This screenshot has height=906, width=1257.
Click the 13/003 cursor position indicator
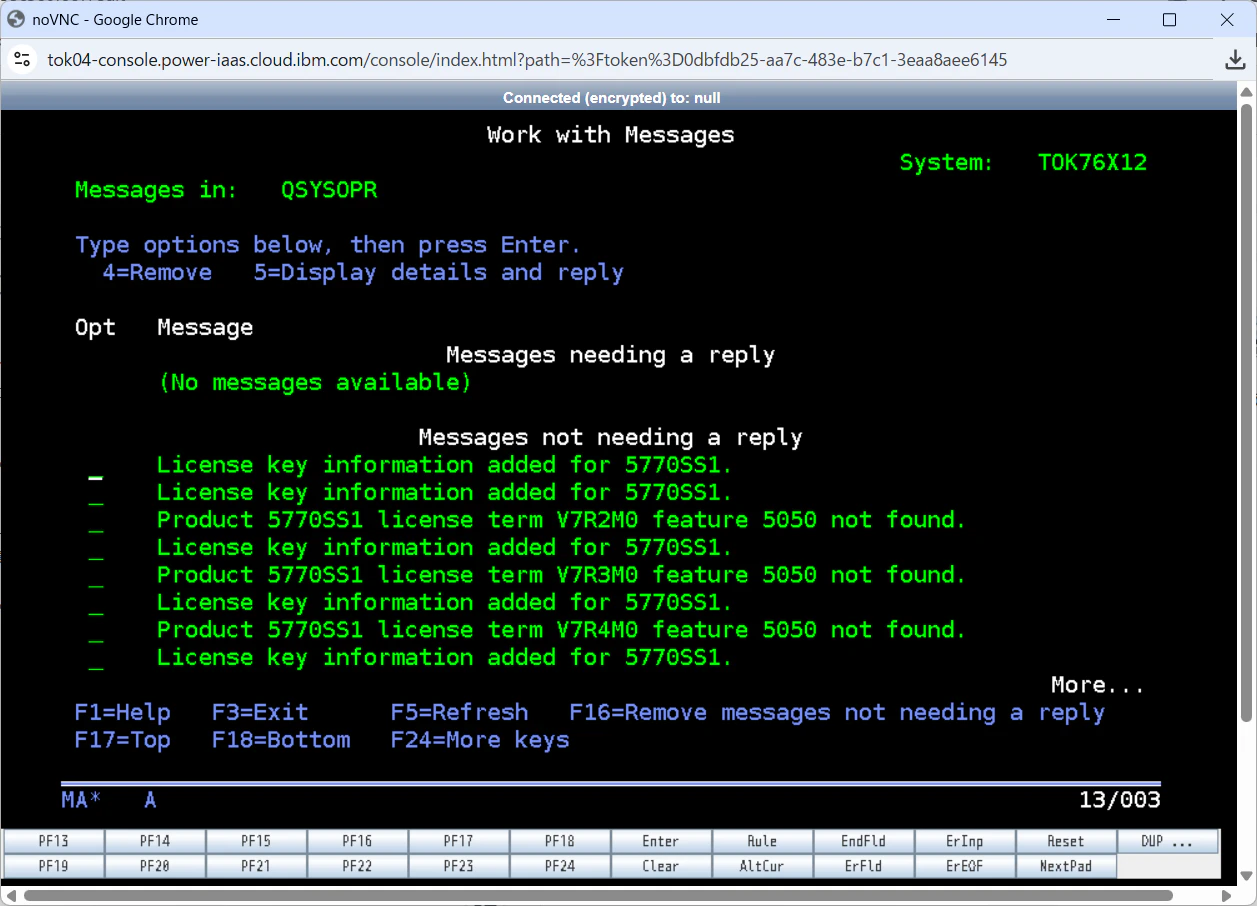(1119, 800)
